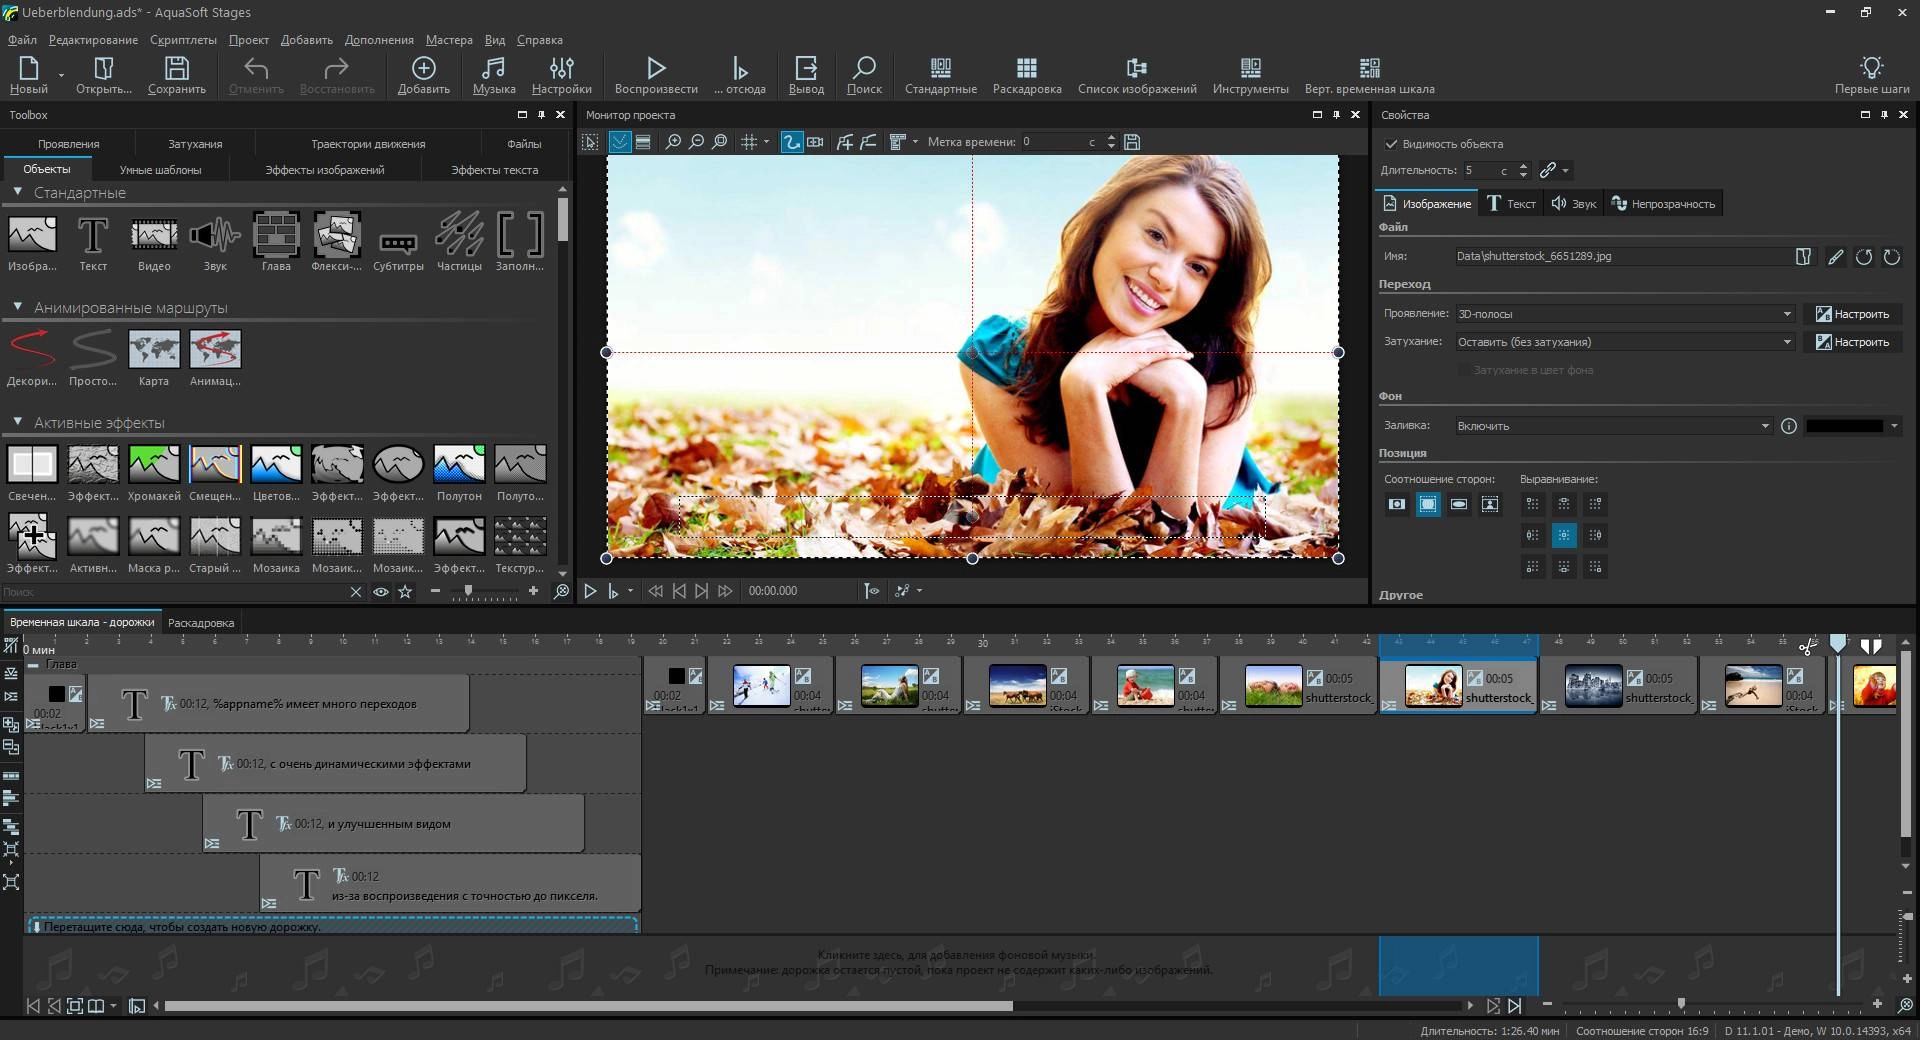Select the Мозаика effect

click(x=276, y=544)
